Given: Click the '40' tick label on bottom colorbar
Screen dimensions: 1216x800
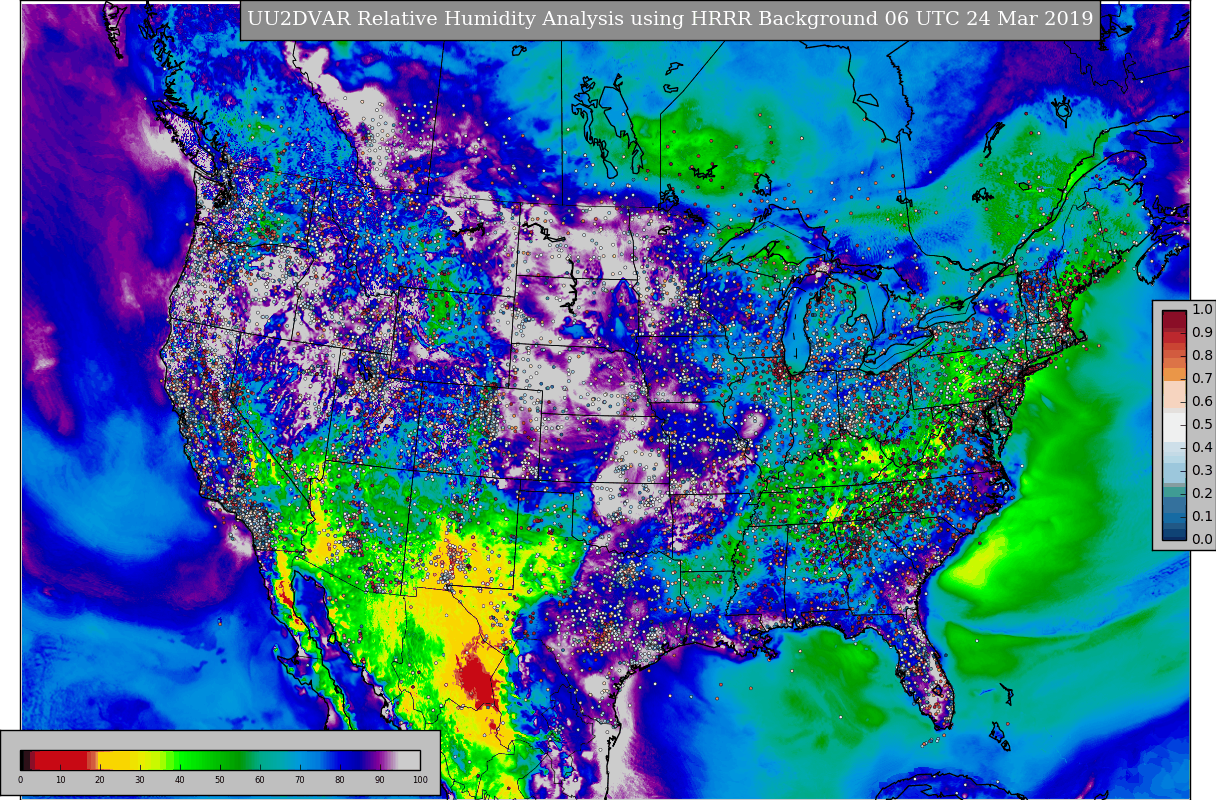Looking at the screenshot, I should (x=180, y=780).
